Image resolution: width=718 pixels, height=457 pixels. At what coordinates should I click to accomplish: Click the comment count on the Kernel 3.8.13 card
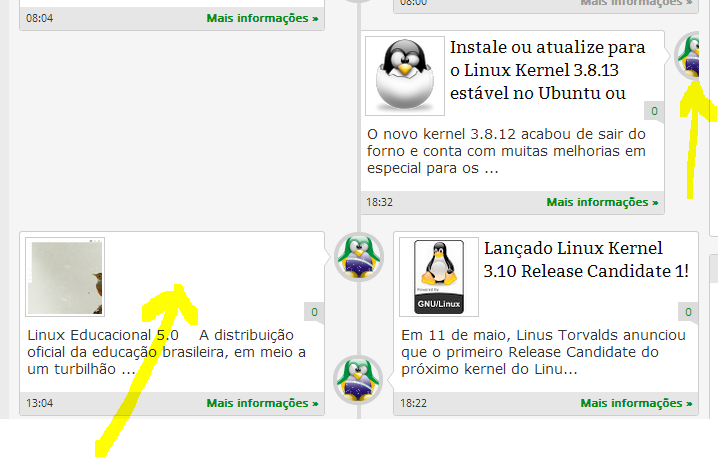point(654,111)
